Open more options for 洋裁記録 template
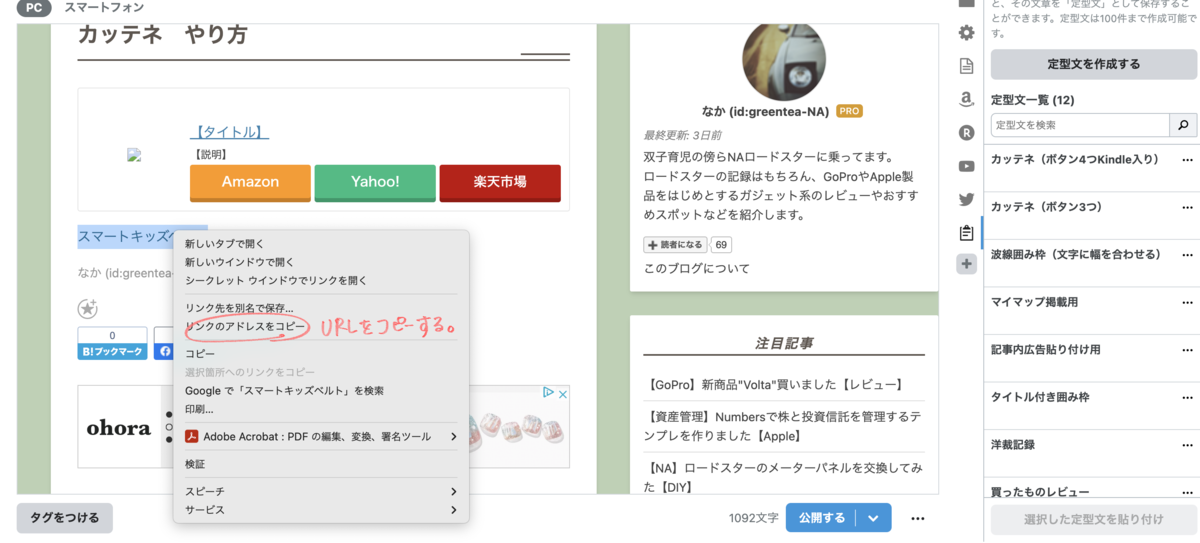 (x=1187, y=445)
